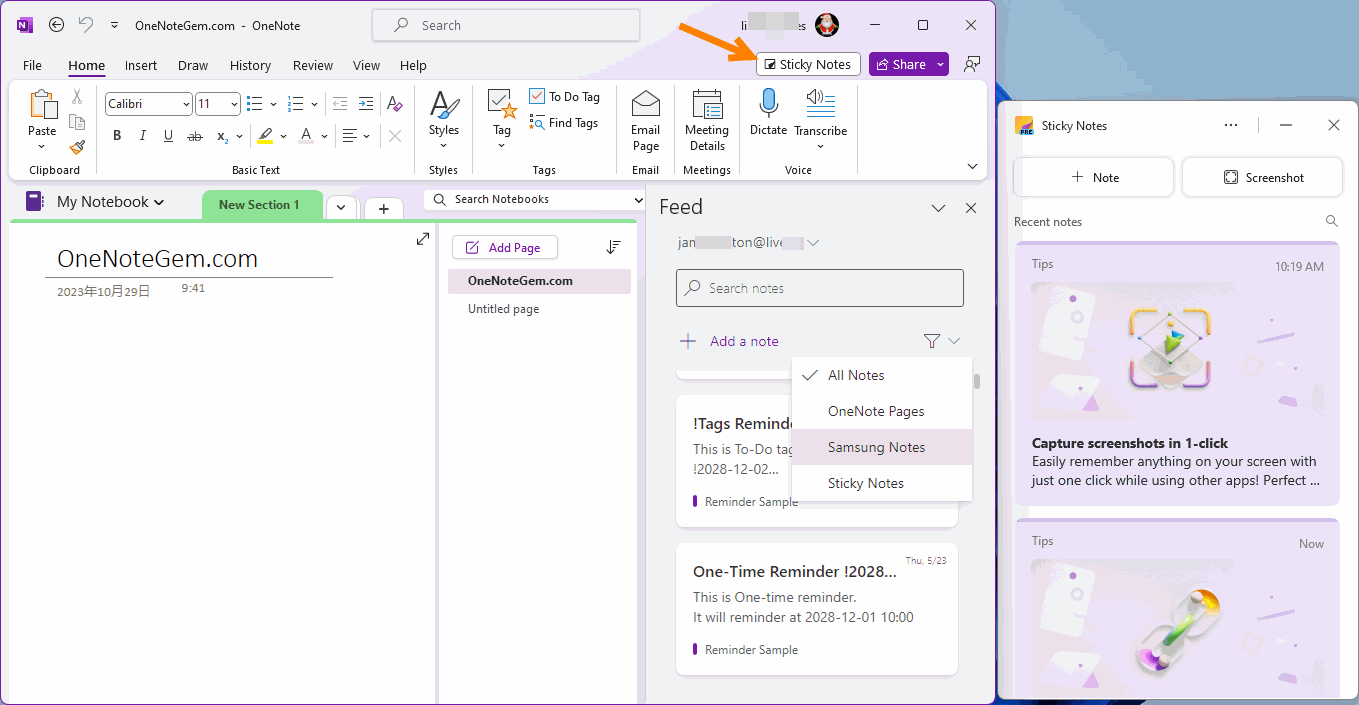The width and height of the screenshot is (1359, 705).
Task: Create new Note in Sticky Notes window
Action: [x=1094, y=177]
